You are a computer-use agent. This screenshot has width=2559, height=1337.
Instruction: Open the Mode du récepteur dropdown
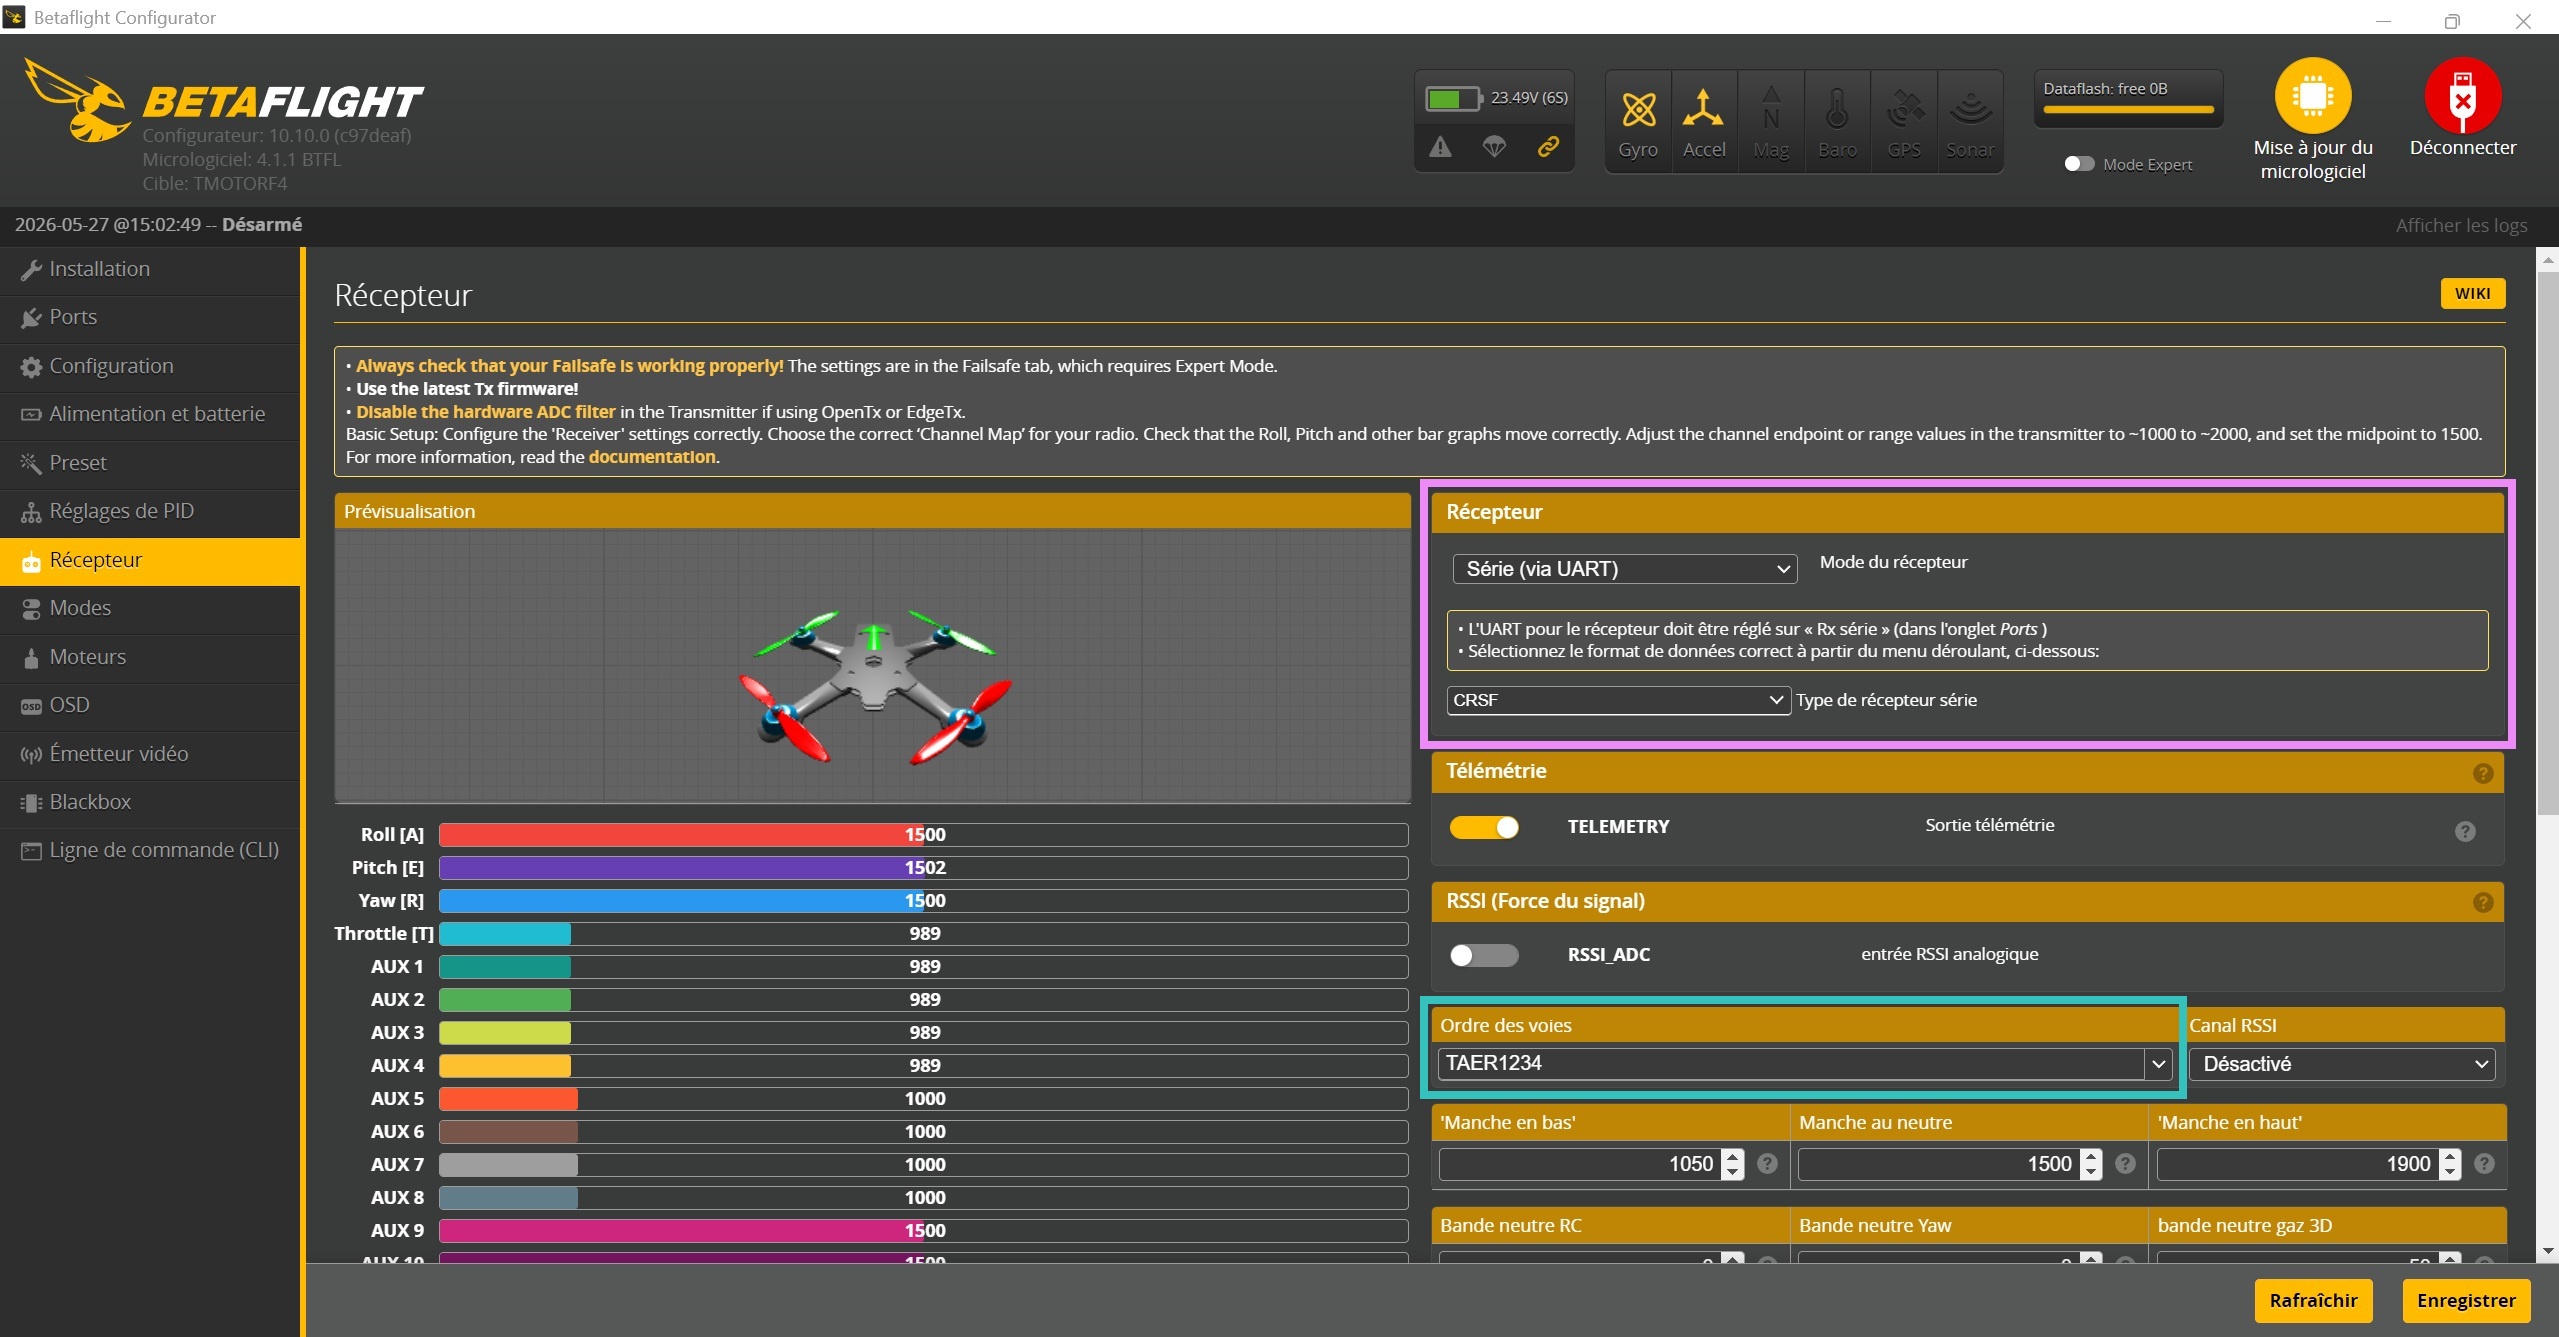[1625, 569]
